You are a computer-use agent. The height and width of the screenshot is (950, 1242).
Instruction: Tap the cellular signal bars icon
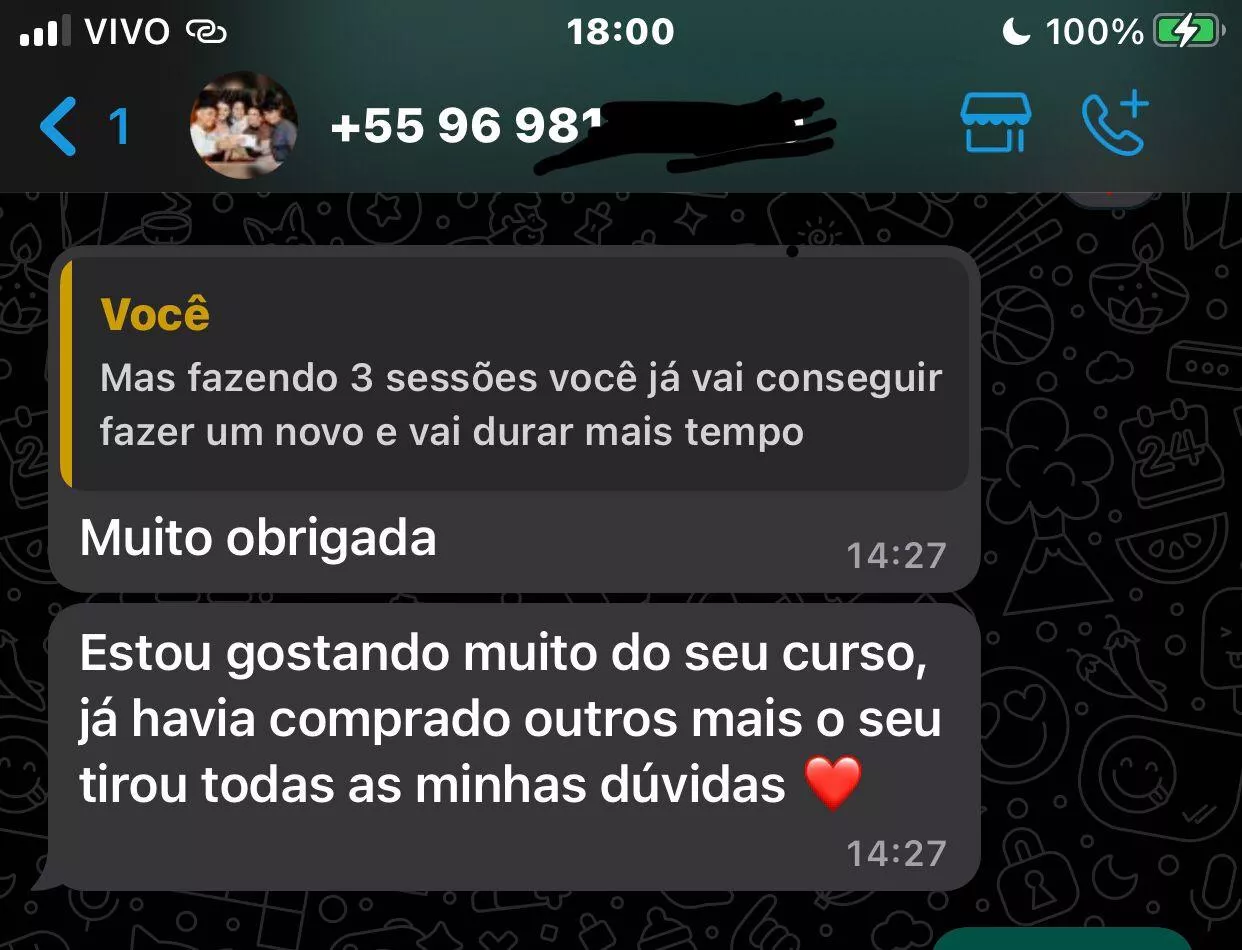46,33
